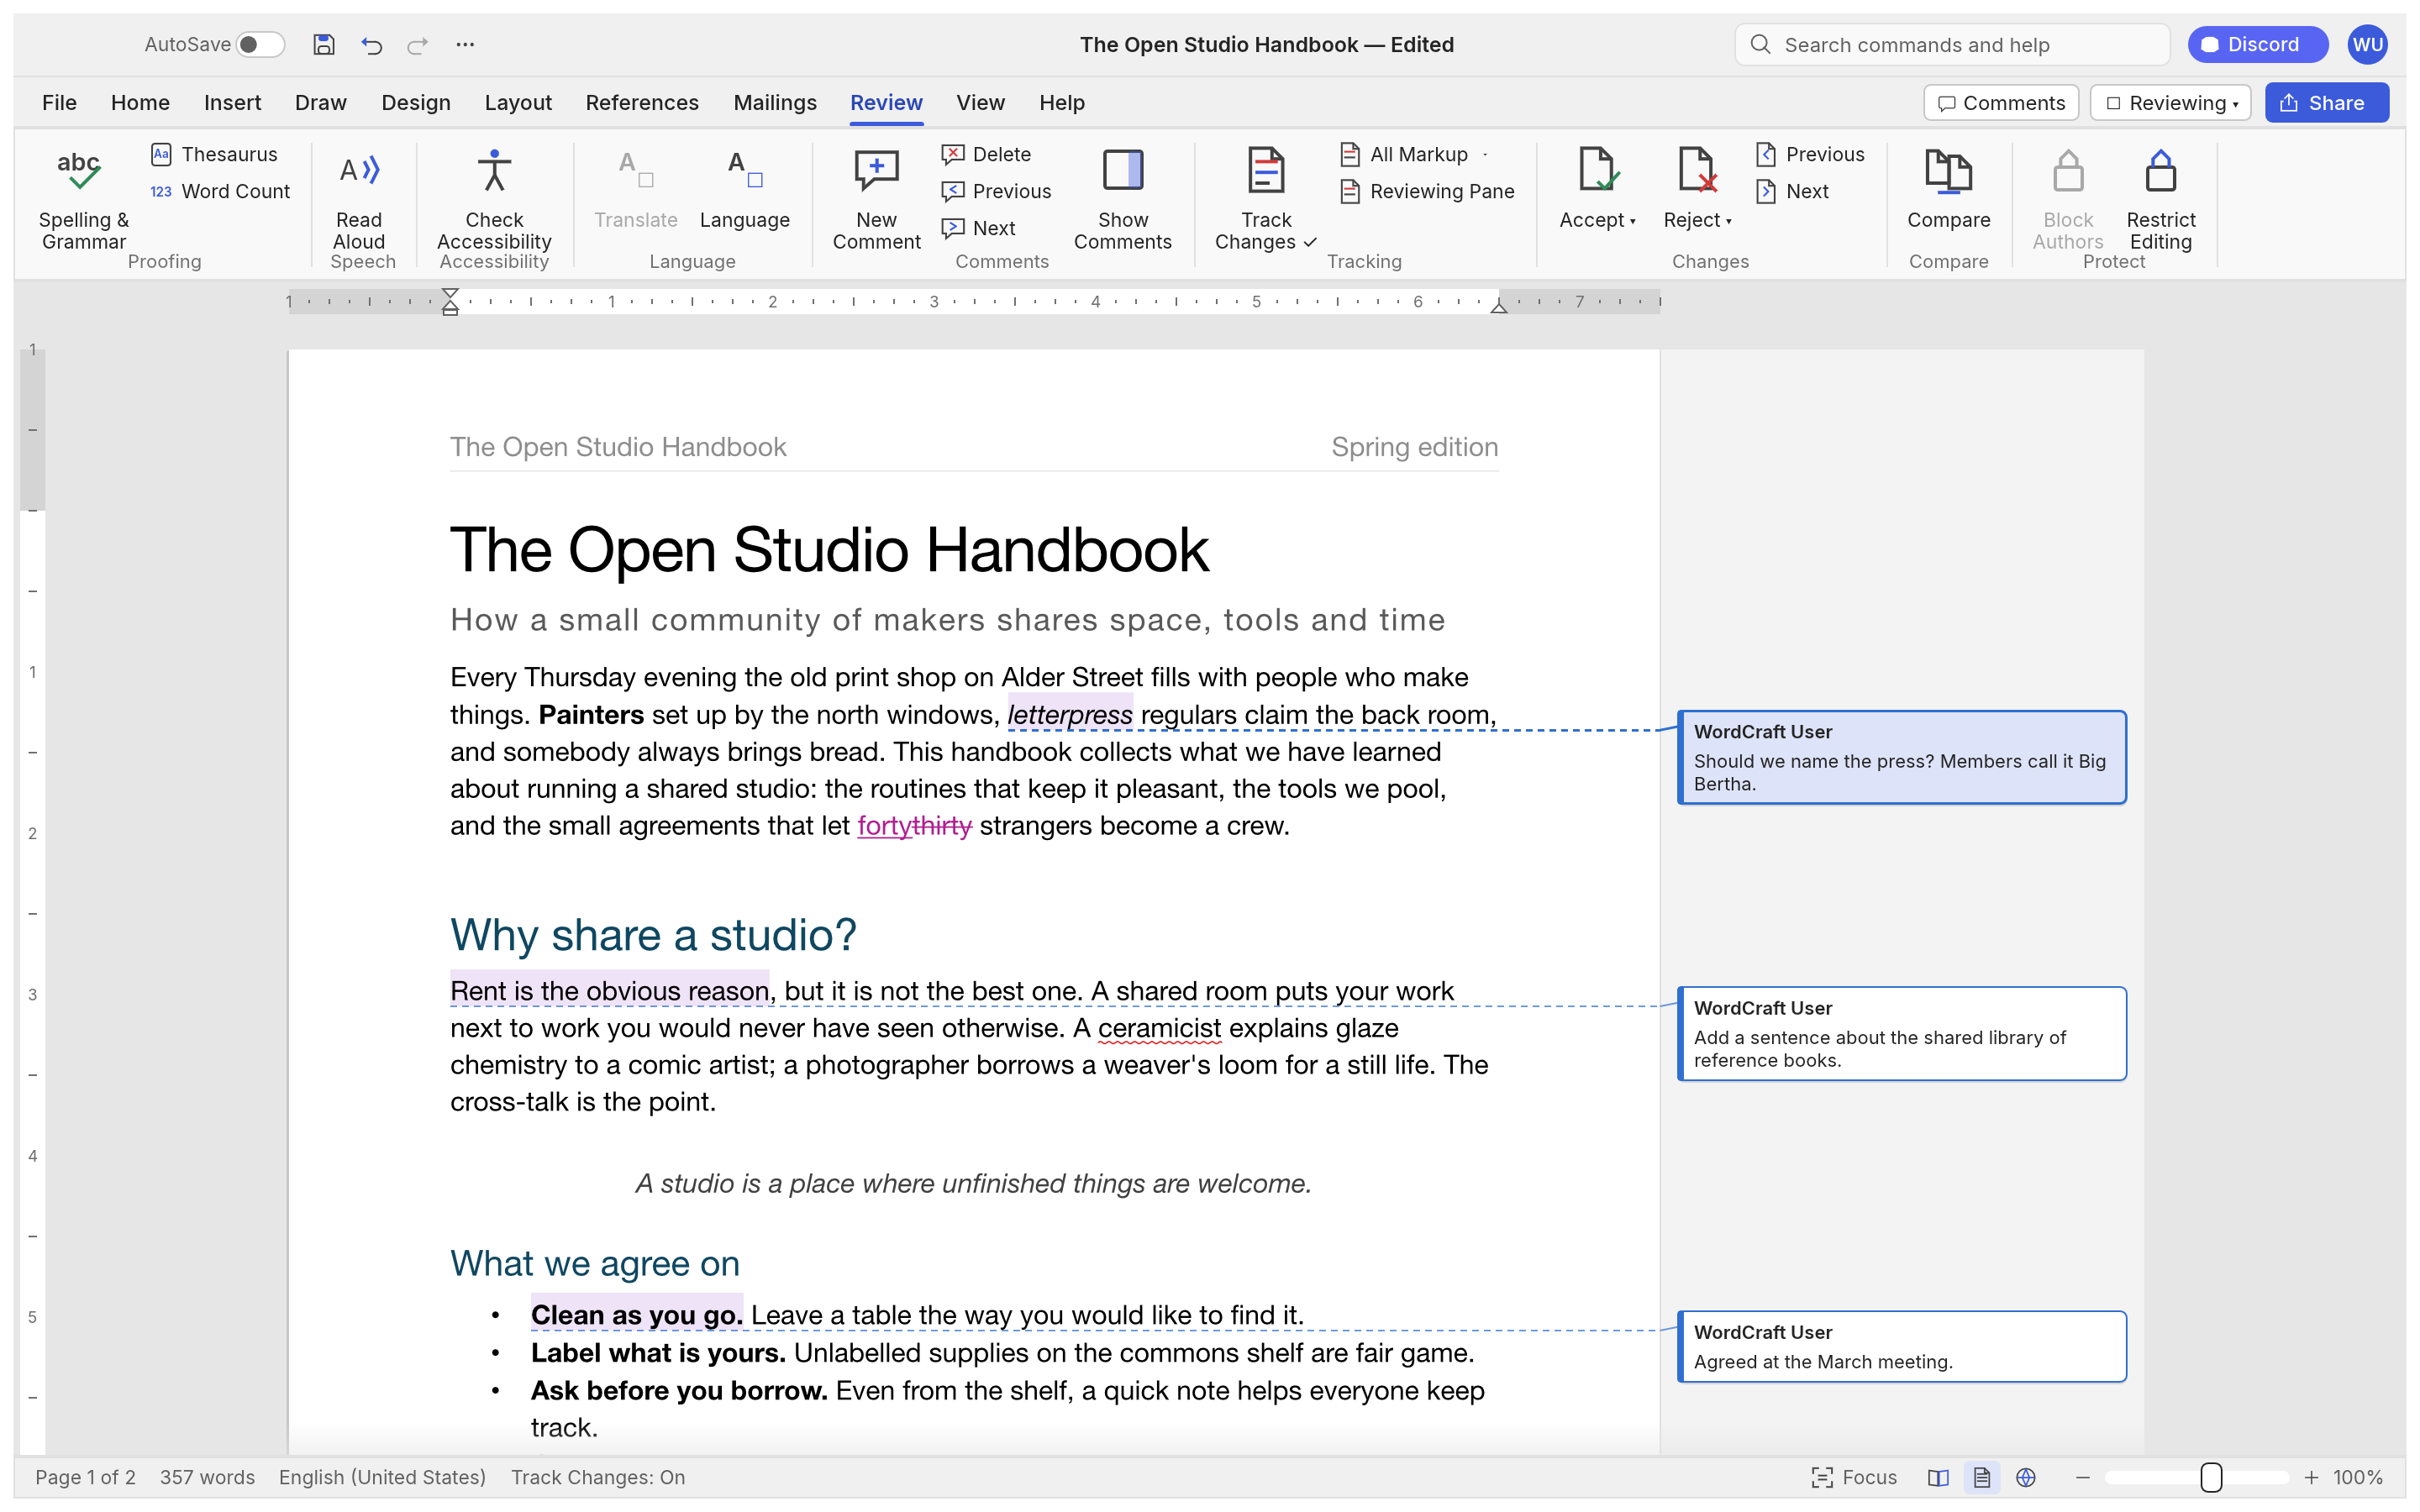Screen dimensions: 2420x1512
Task: Switch to the Insert tab
Action: (232, 102)
